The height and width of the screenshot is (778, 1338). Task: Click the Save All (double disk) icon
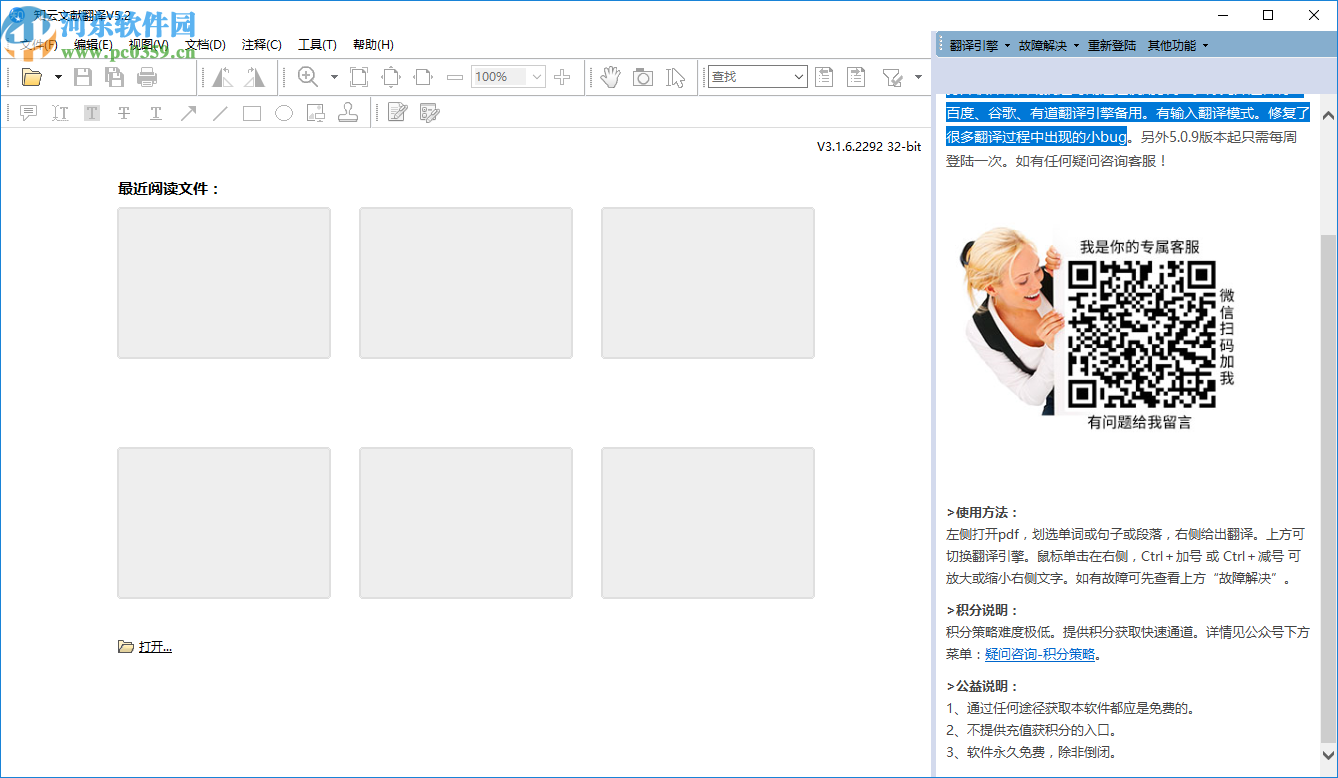[x=115, y=77]
